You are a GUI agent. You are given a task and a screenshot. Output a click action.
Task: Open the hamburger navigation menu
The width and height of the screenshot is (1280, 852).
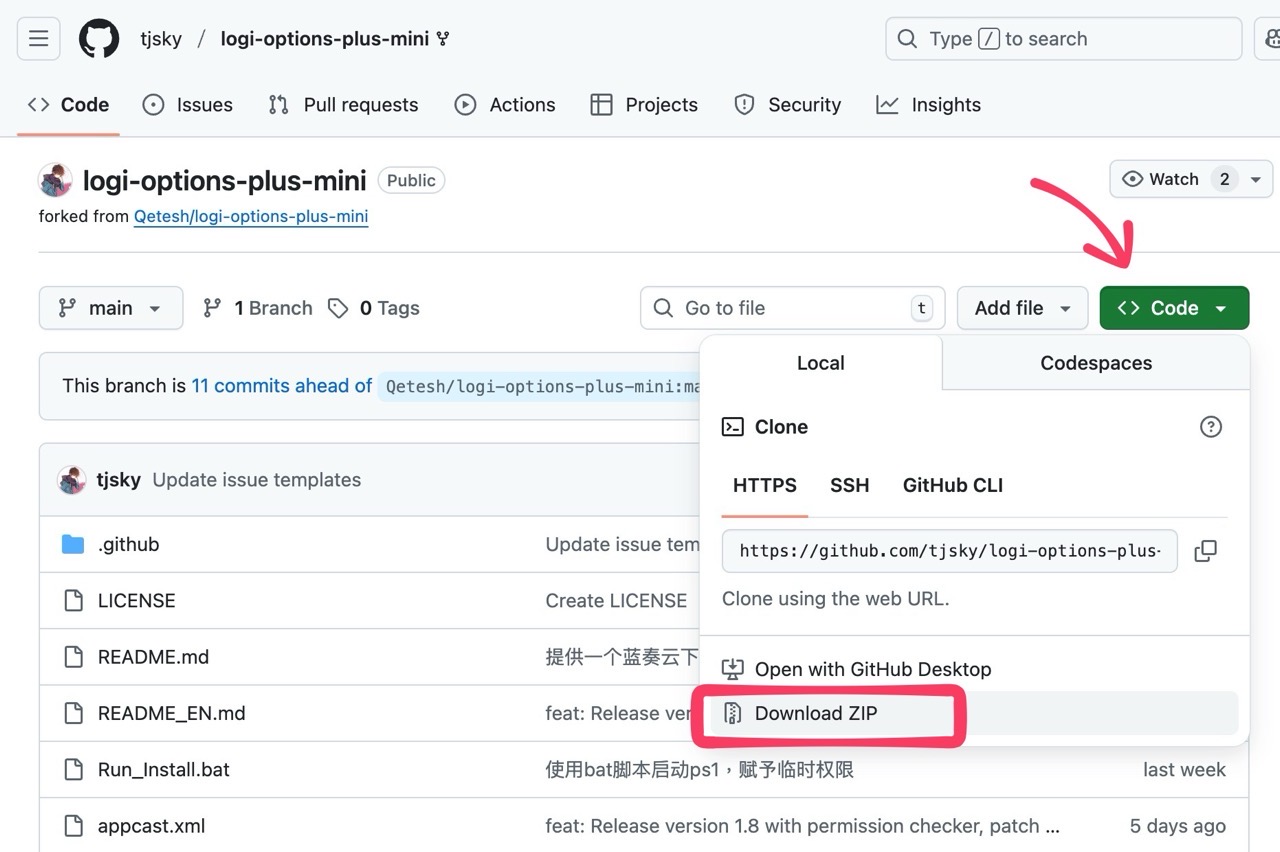tap(38, 39)
